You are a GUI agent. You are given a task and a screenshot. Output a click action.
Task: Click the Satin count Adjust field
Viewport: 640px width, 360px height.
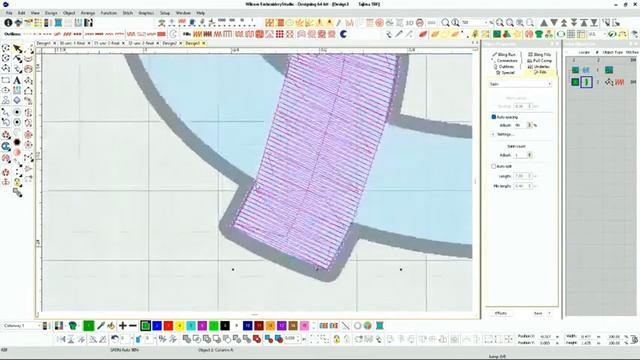pyautogui.click(x=520, y=155)
